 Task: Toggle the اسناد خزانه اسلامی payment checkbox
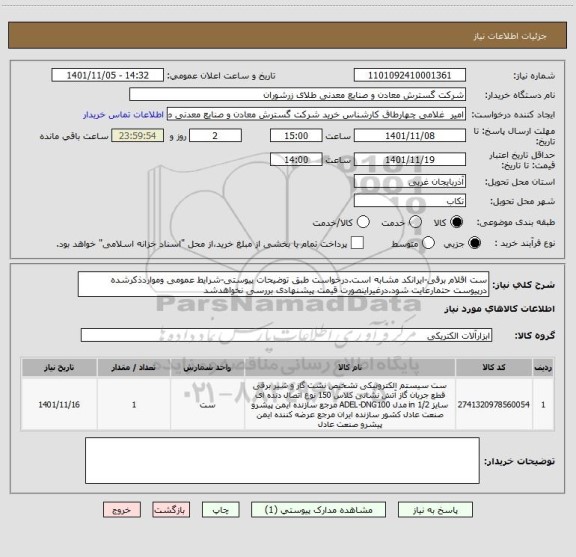click(357, 243)
